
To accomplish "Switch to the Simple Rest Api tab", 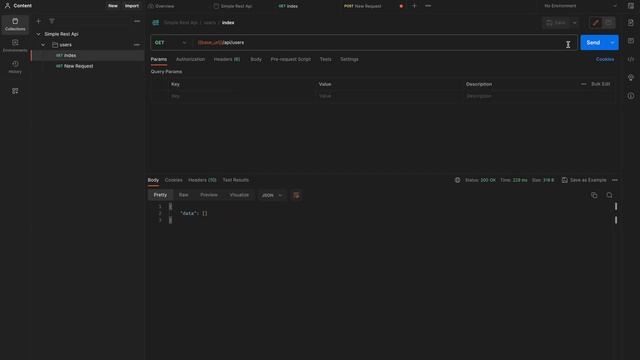I will coord(233,6).
